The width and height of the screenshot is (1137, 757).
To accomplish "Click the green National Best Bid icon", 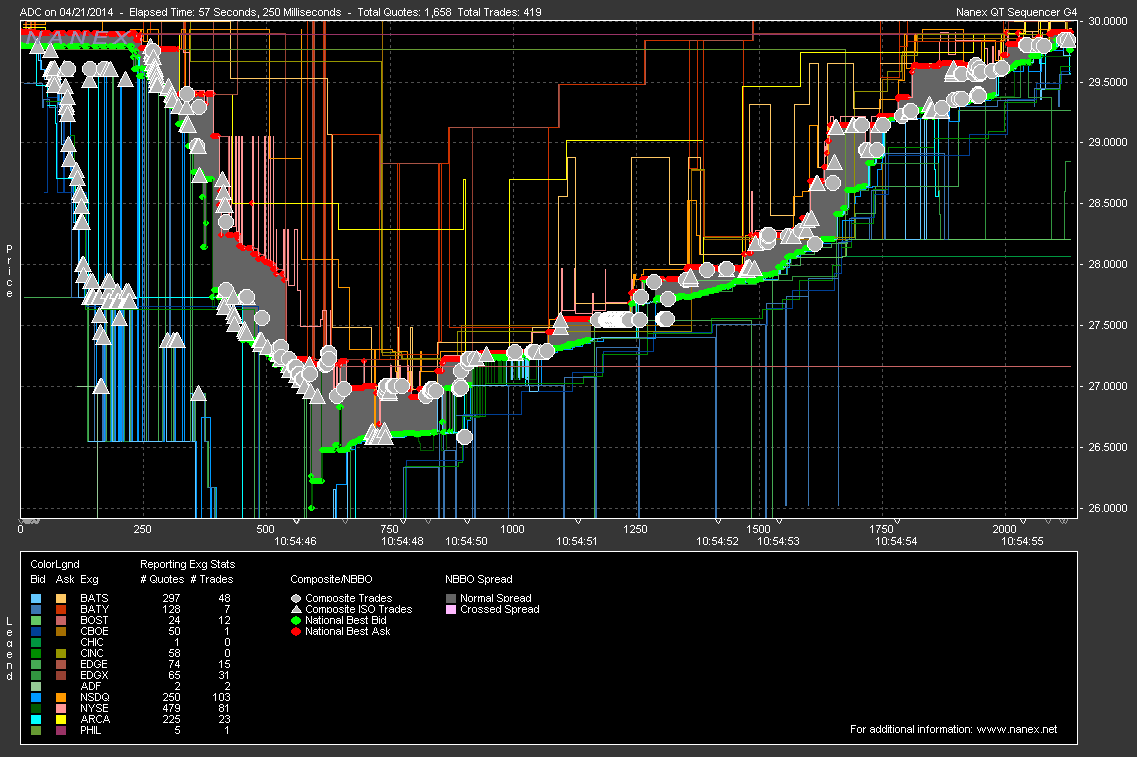I will [x=296, y=620].
